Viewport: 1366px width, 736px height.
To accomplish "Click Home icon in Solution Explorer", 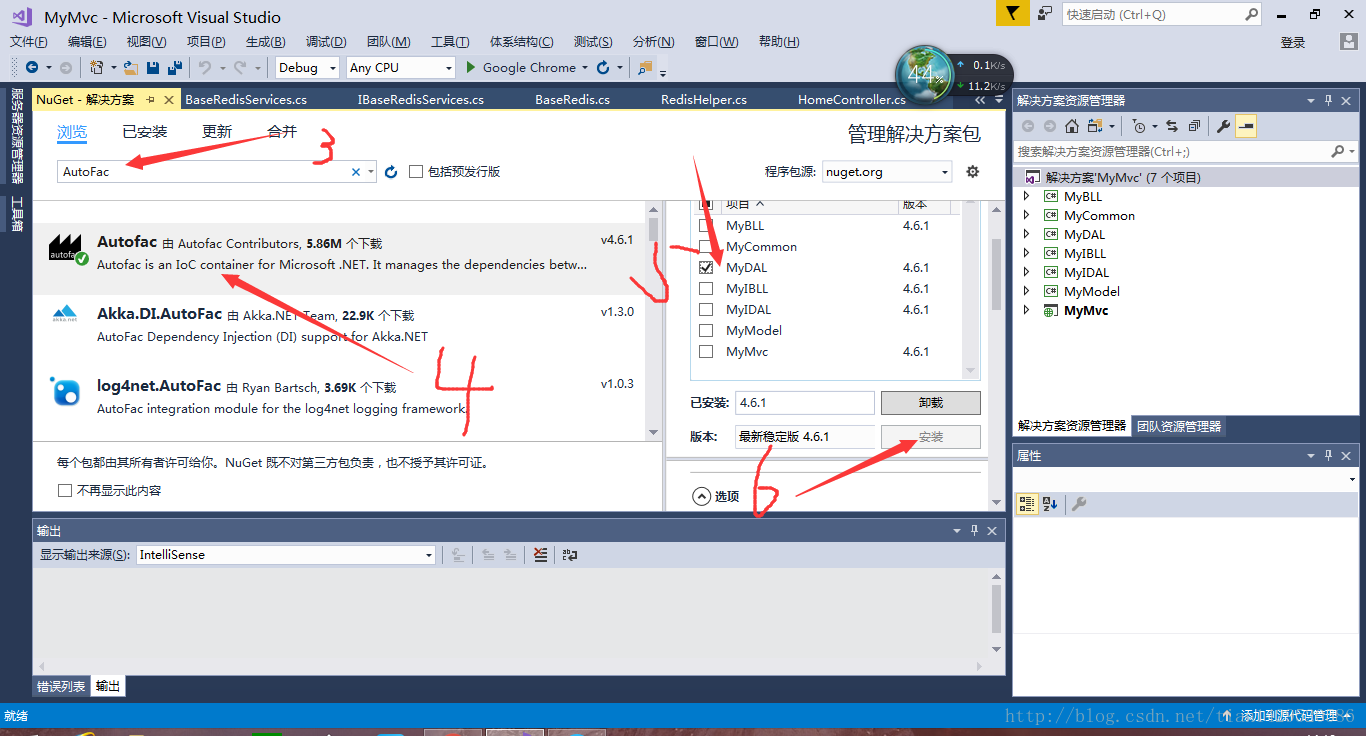I will point(1072,126).
